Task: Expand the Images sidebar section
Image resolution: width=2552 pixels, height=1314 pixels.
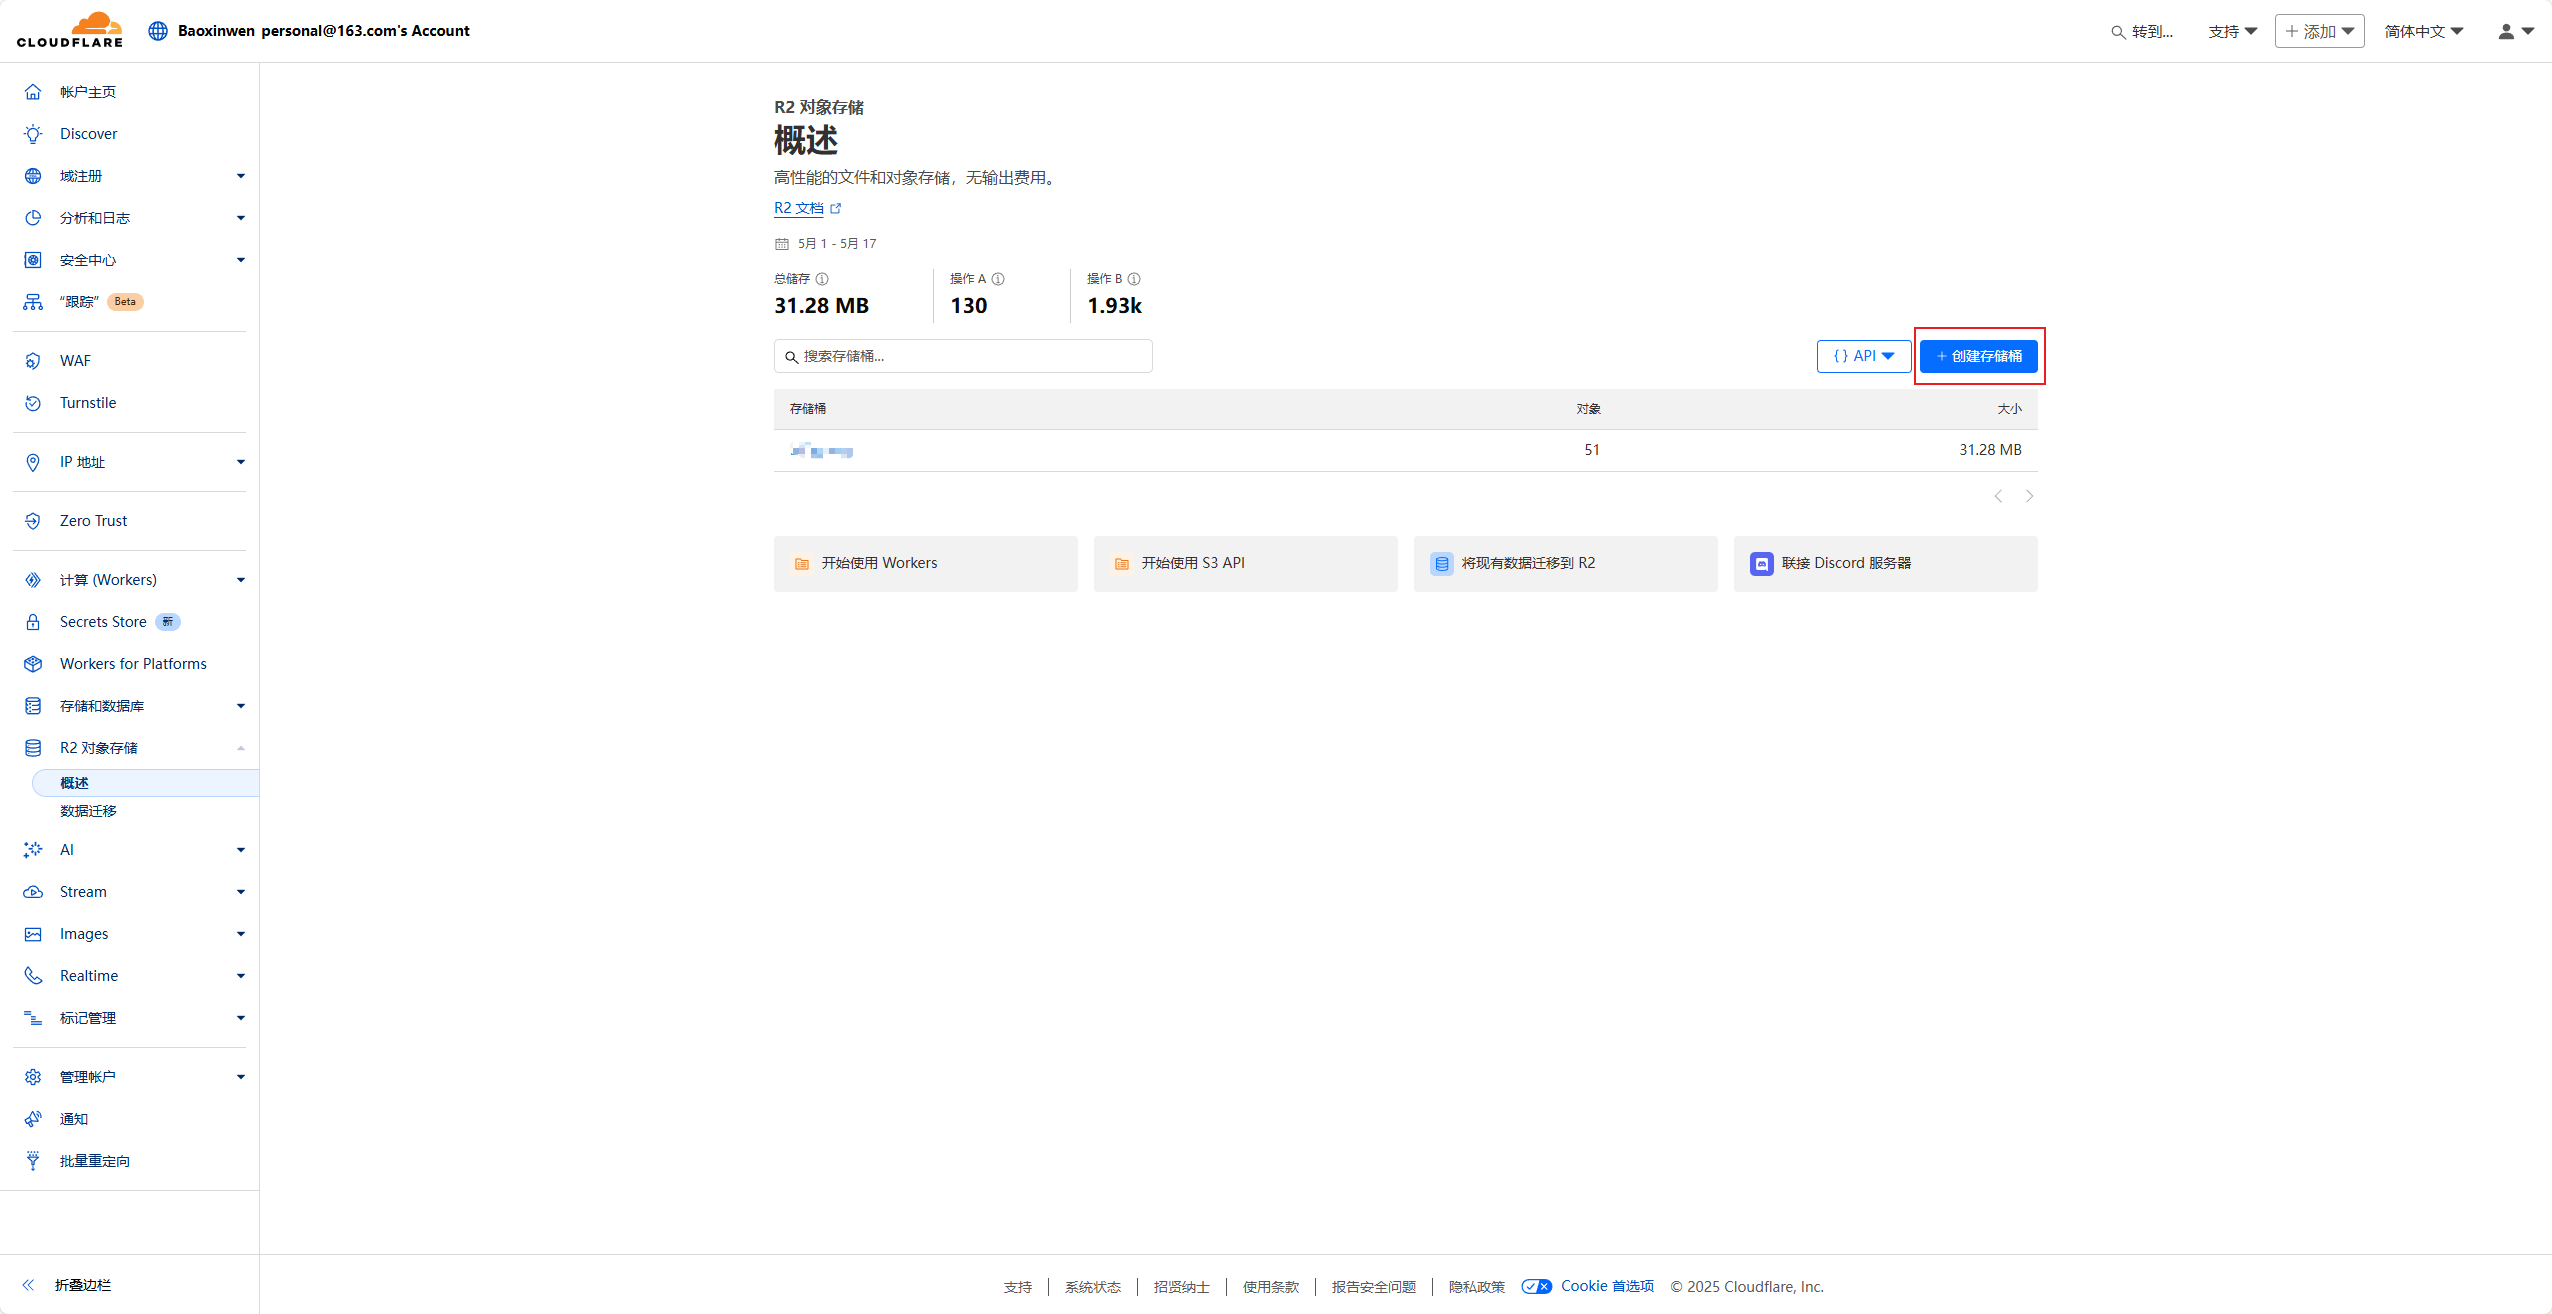Action: tap(241, 934)
